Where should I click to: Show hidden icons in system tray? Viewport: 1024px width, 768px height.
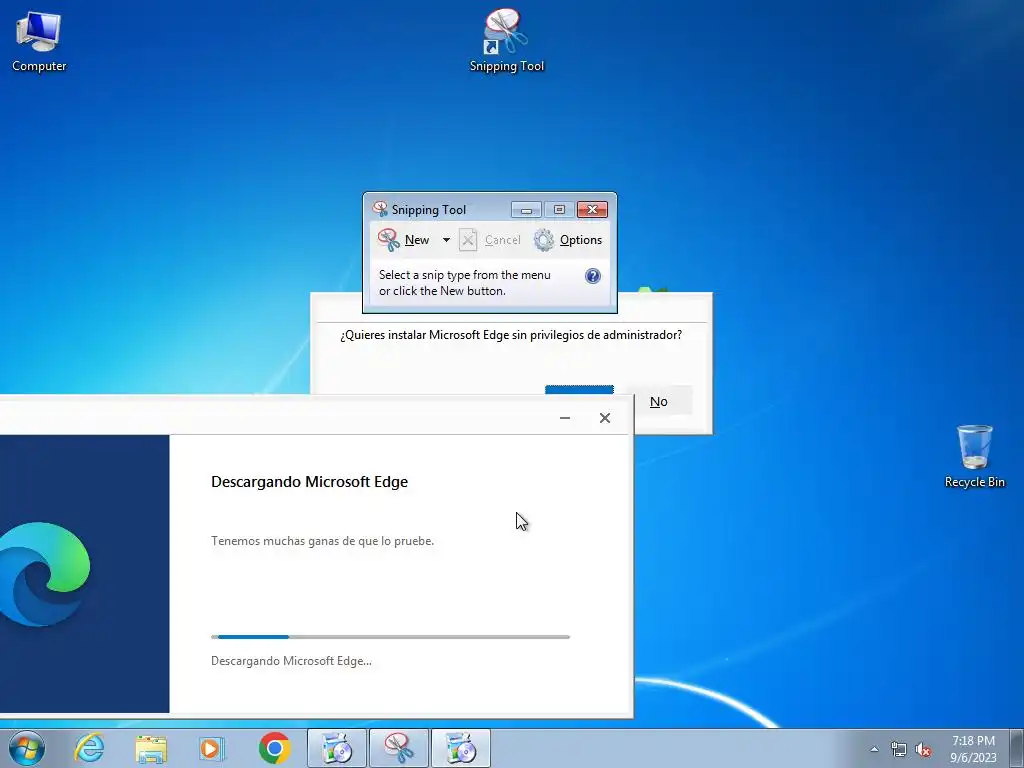[874, 749]
